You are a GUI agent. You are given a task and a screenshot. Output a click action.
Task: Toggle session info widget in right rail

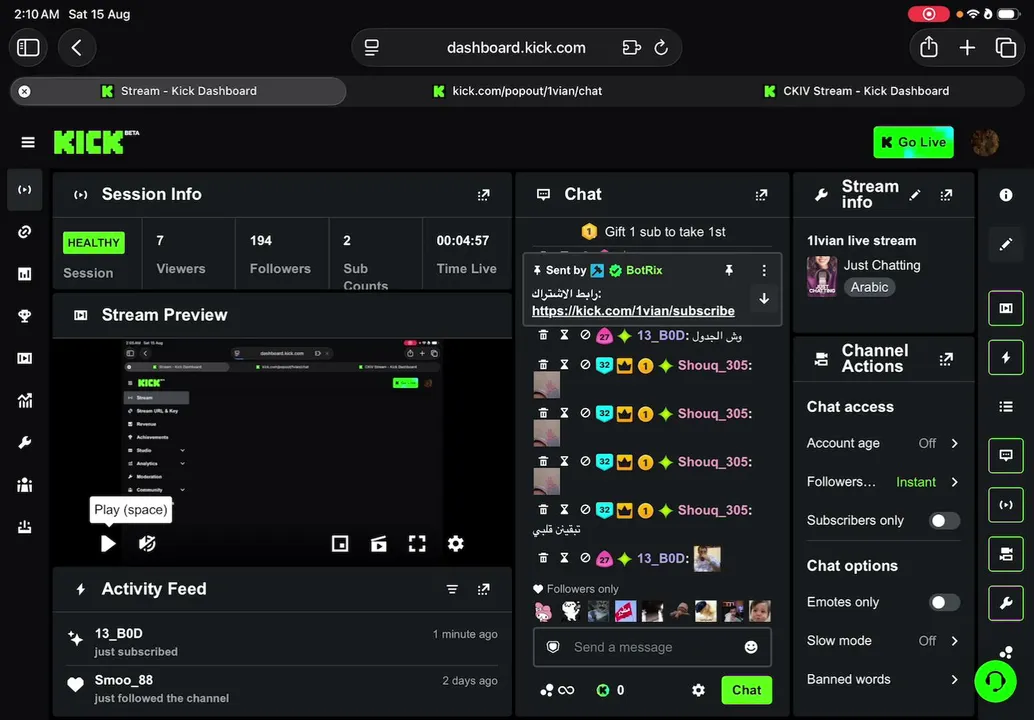tap(1006, 504)
